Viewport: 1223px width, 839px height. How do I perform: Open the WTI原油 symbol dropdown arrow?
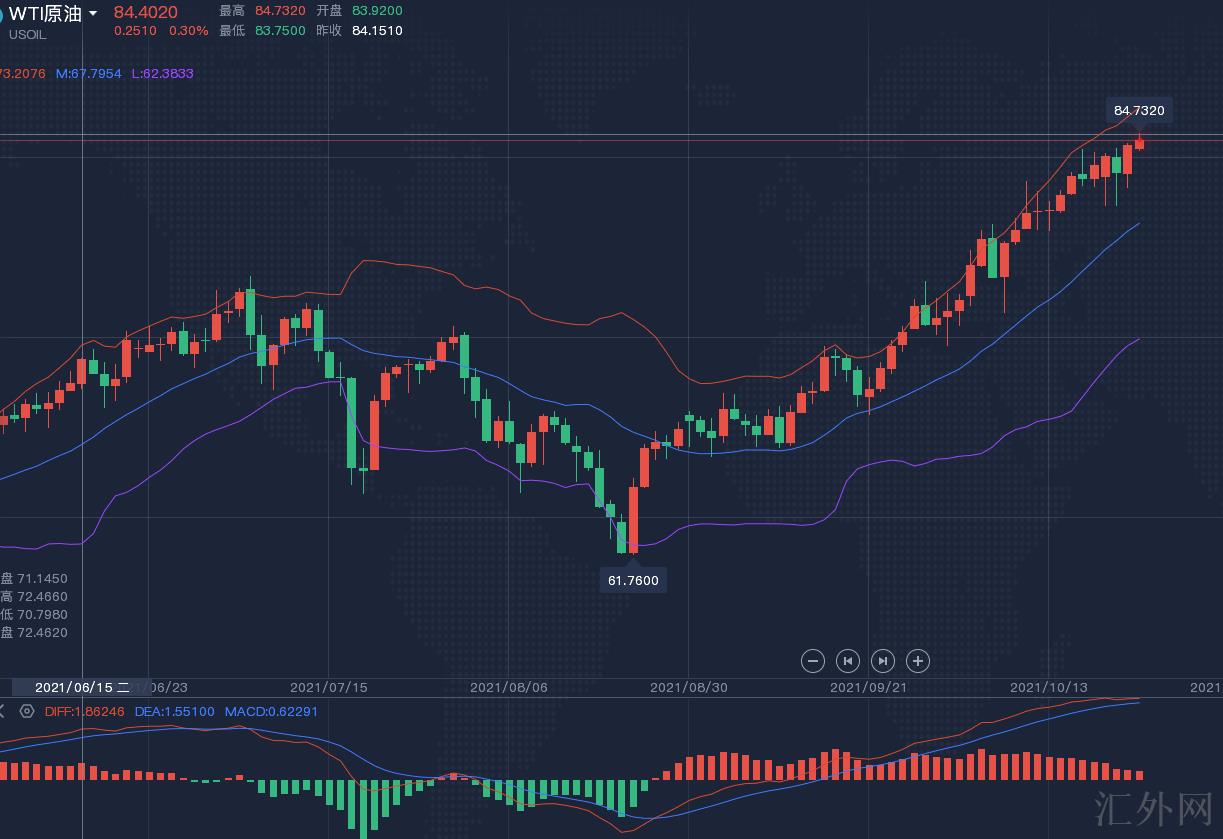click(93, 13)
